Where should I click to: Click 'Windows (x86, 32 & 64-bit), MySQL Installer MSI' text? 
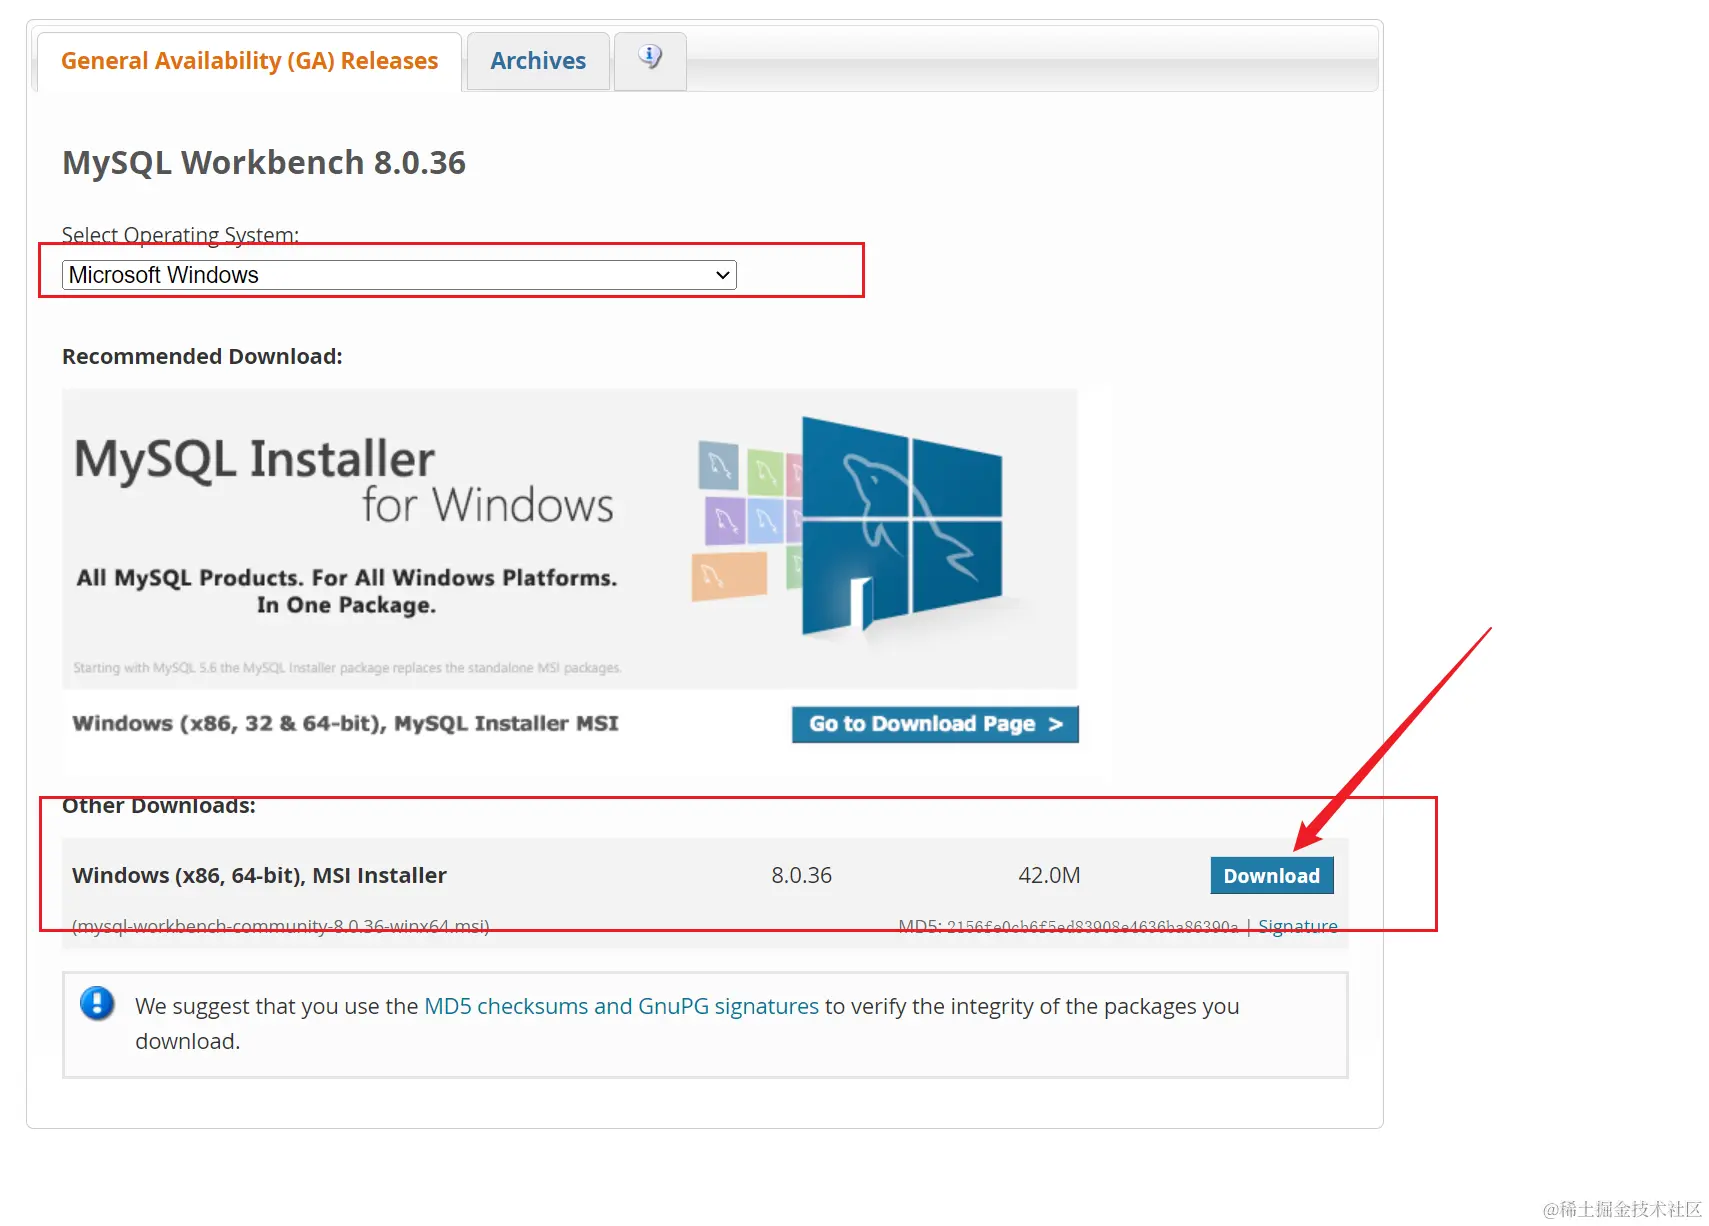coord(345,723)
